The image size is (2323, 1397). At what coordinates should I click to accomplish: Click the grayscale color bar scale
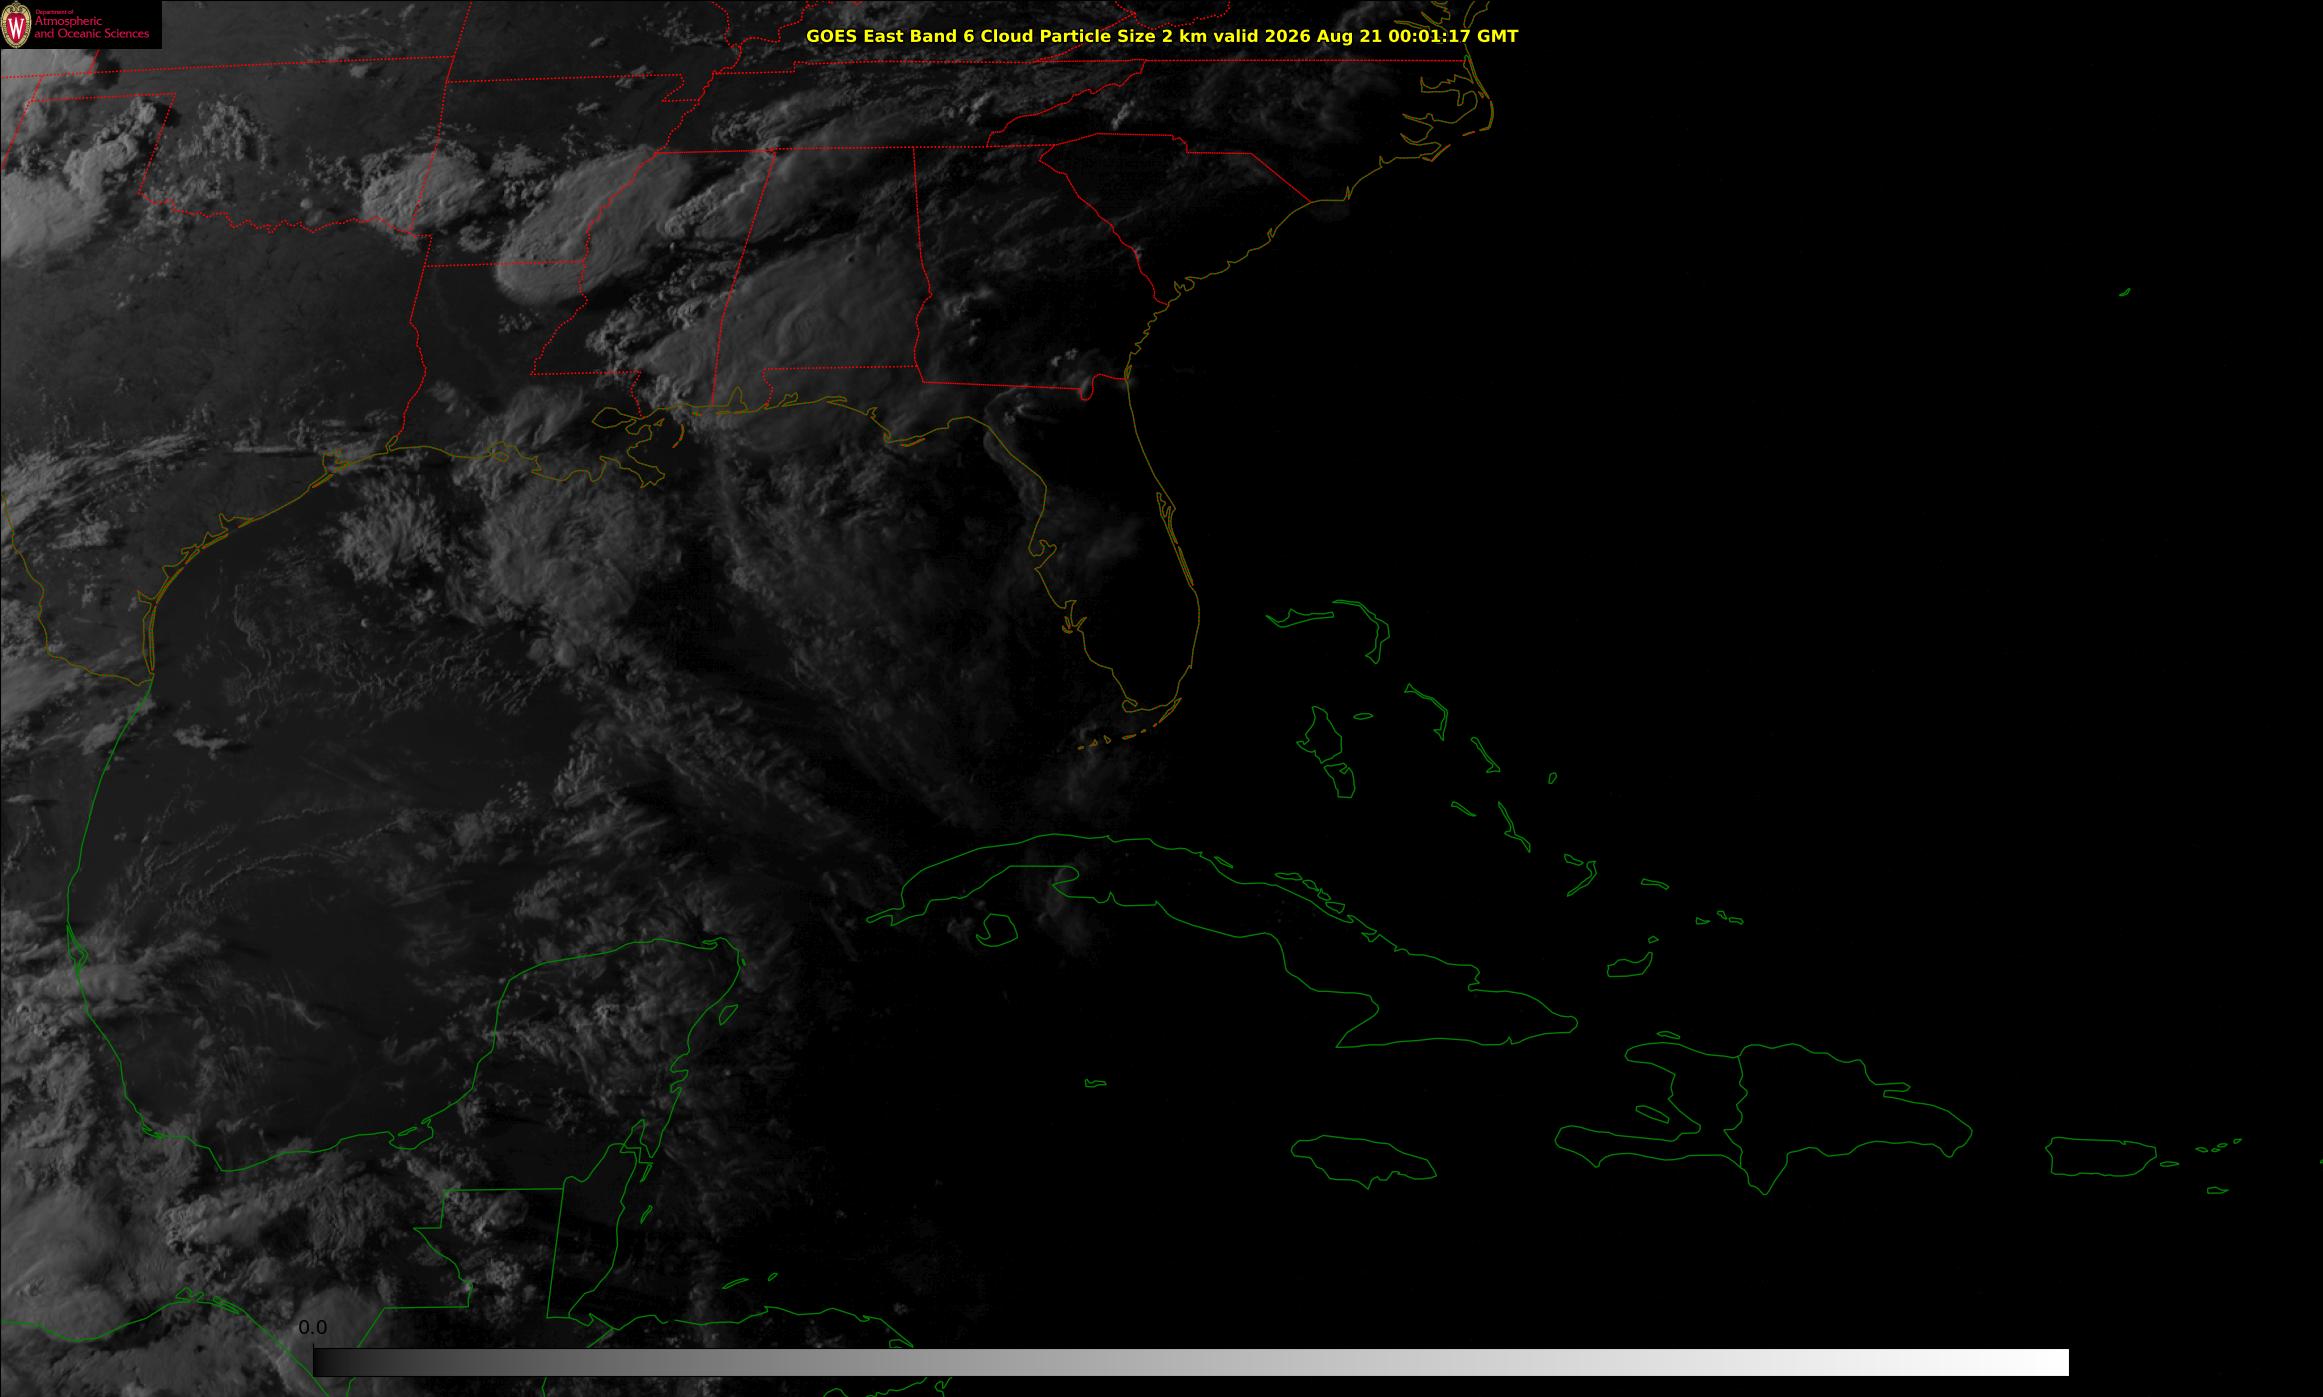1191,1362
